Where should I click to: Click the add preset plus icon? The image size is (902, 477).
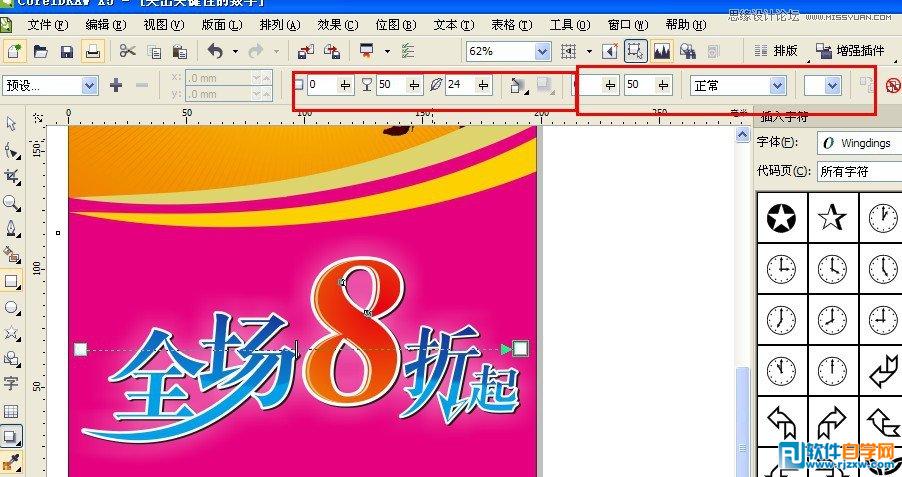click(x=116, y=86)
